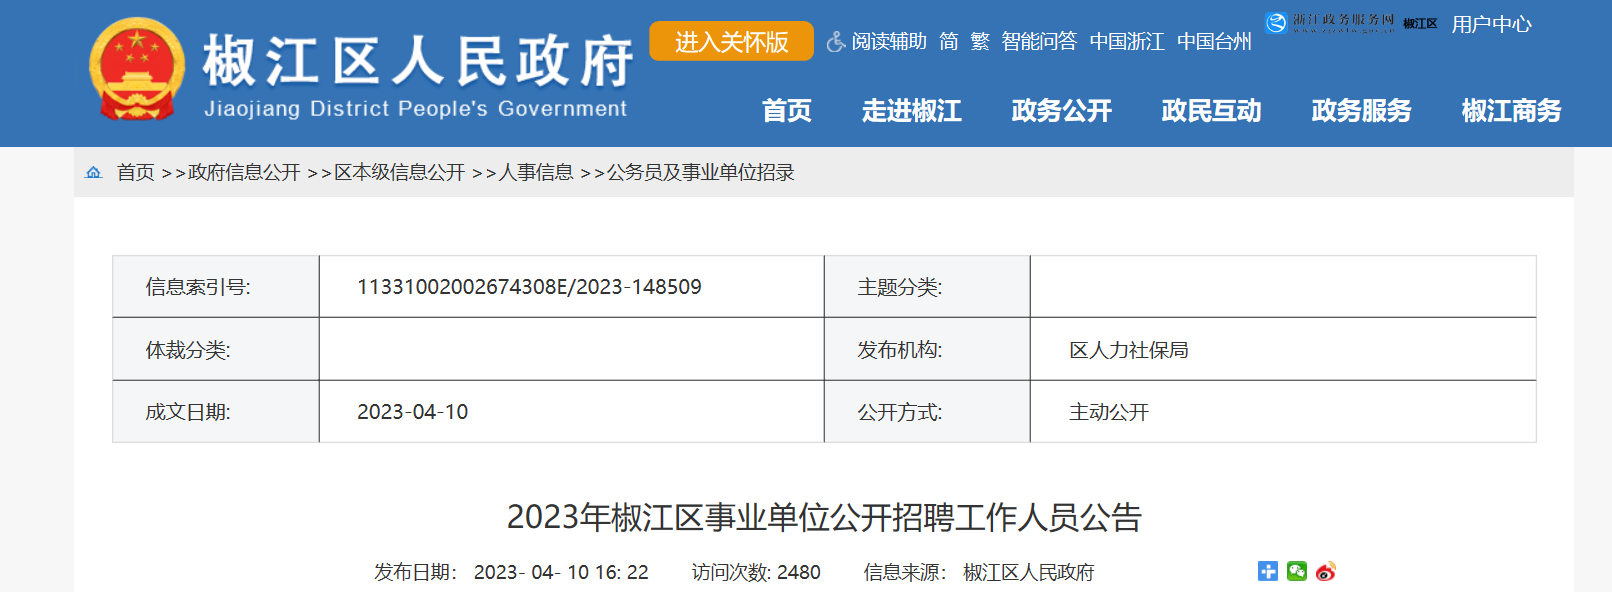Image resolution: width=1612 pixels, height=592 pixels.
Task: Click the 信息来源 椒江区人民政府 text
Action: 979,572
